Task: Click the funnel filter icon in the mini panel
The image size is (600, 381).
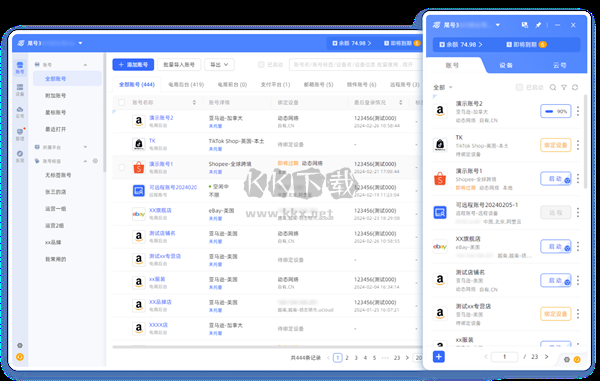Action: point(564,88)
